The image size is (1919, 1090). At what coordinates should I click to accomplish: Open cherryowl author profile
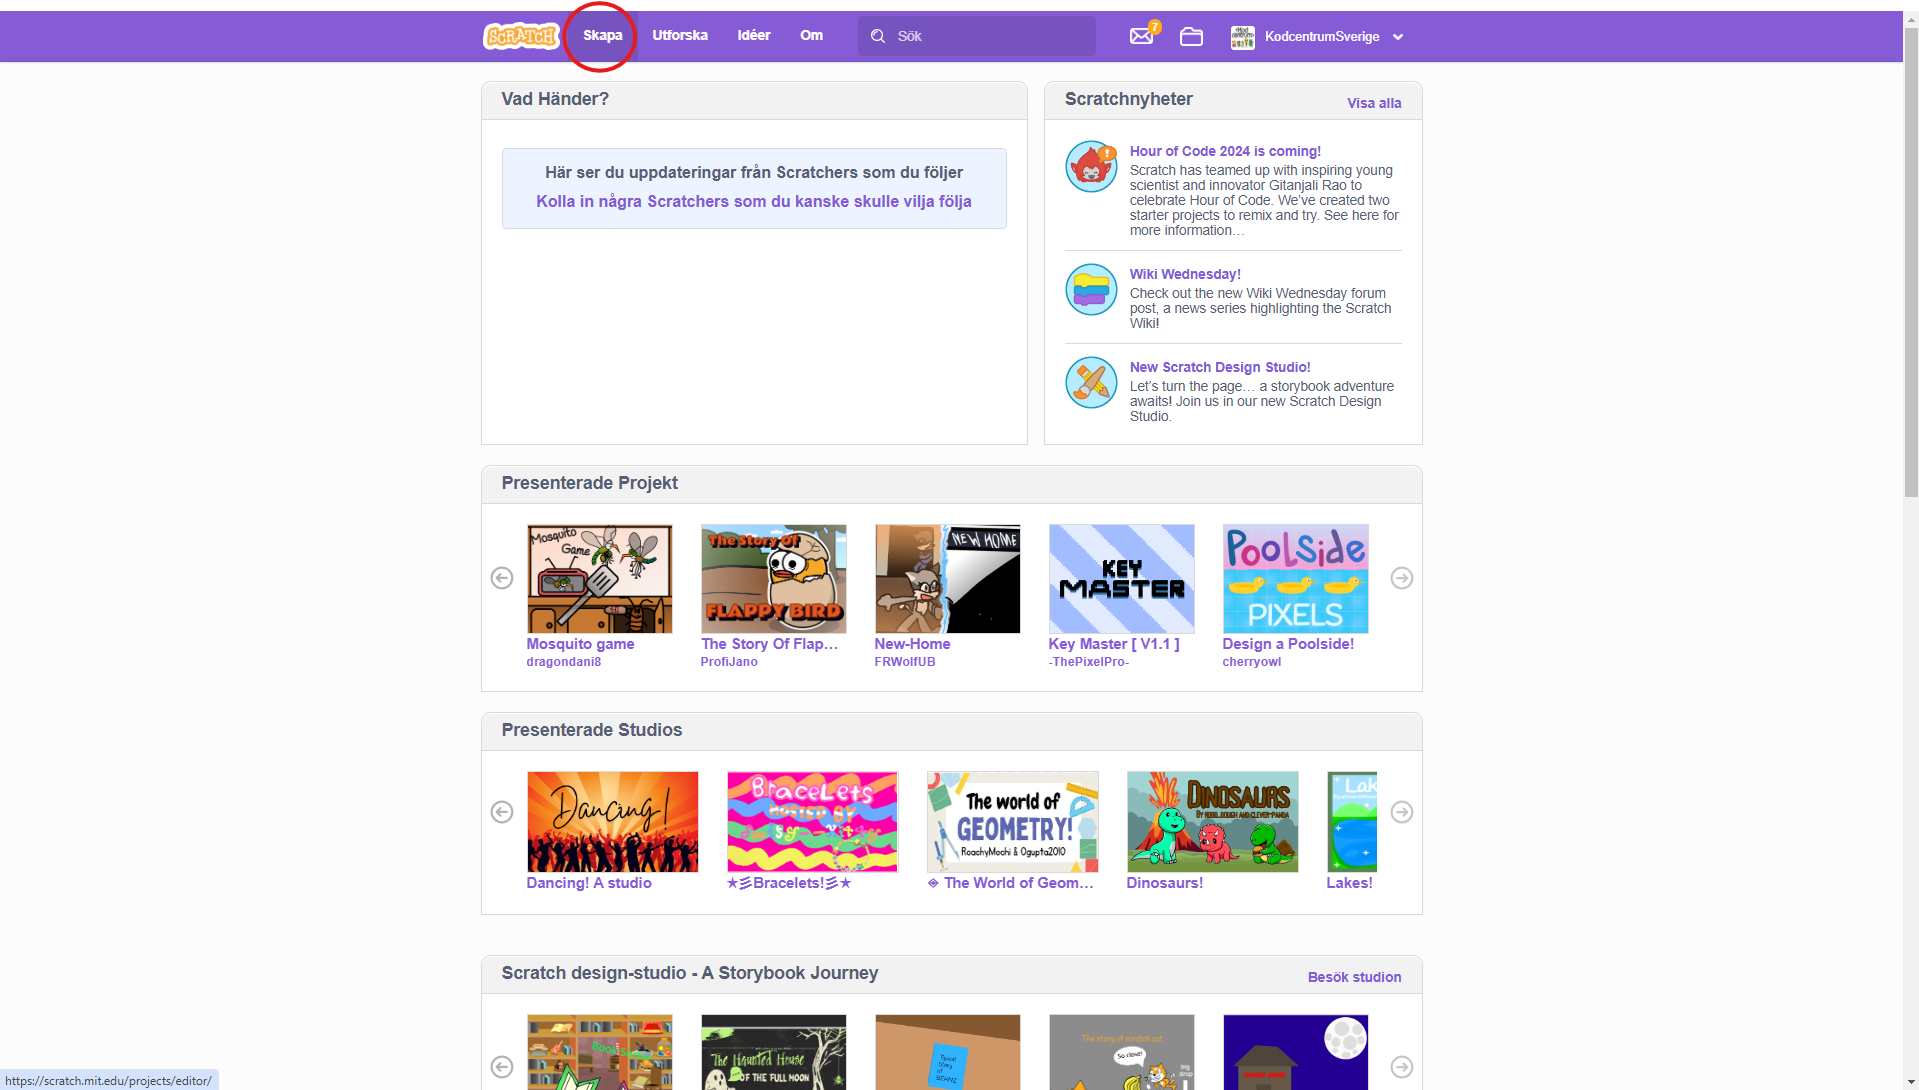pyautogui.click(x=1251, y=662)
